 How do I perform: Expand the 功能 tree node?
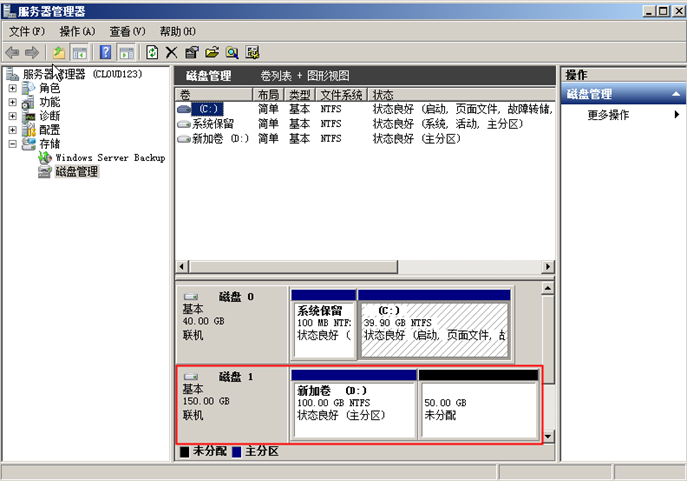(x=12, y=102)
